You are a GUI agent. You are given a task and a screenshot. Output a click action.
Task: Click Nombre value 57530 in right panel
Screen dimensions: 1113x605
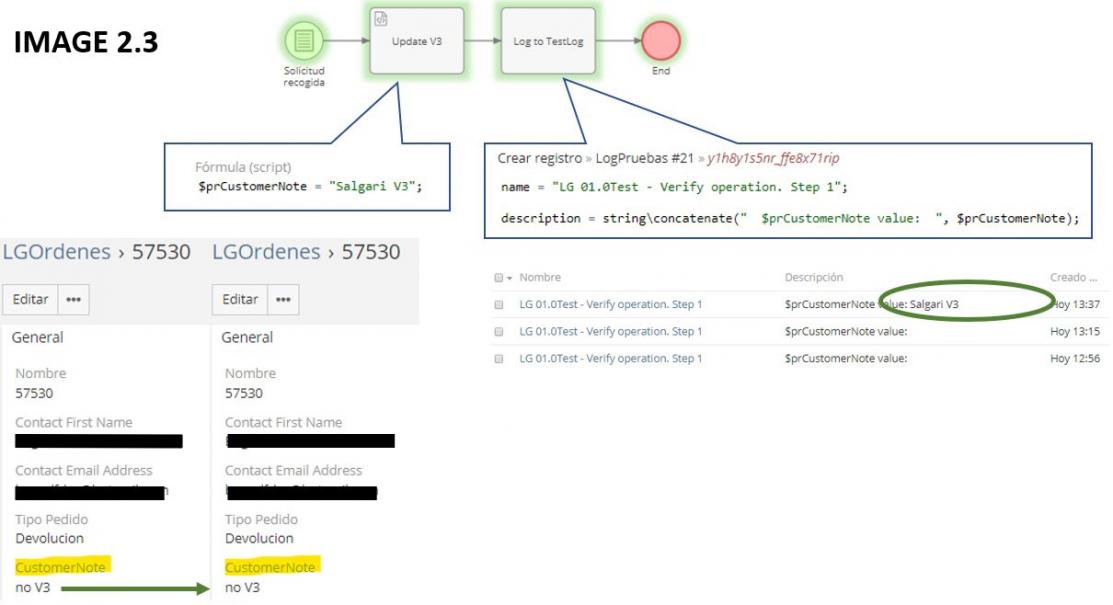point(243,393)
